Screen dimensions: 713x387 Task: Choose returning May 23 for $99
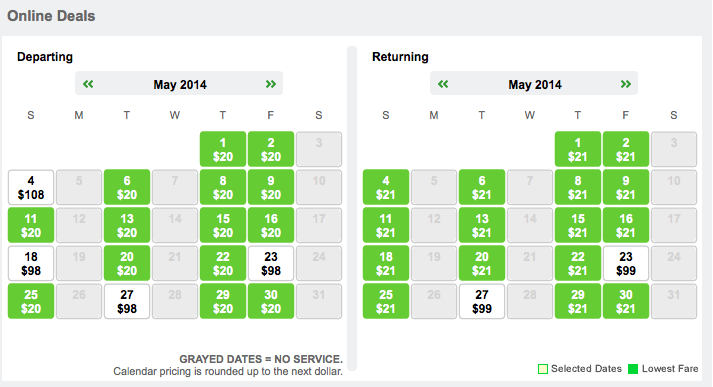click(x=626, y=263)
